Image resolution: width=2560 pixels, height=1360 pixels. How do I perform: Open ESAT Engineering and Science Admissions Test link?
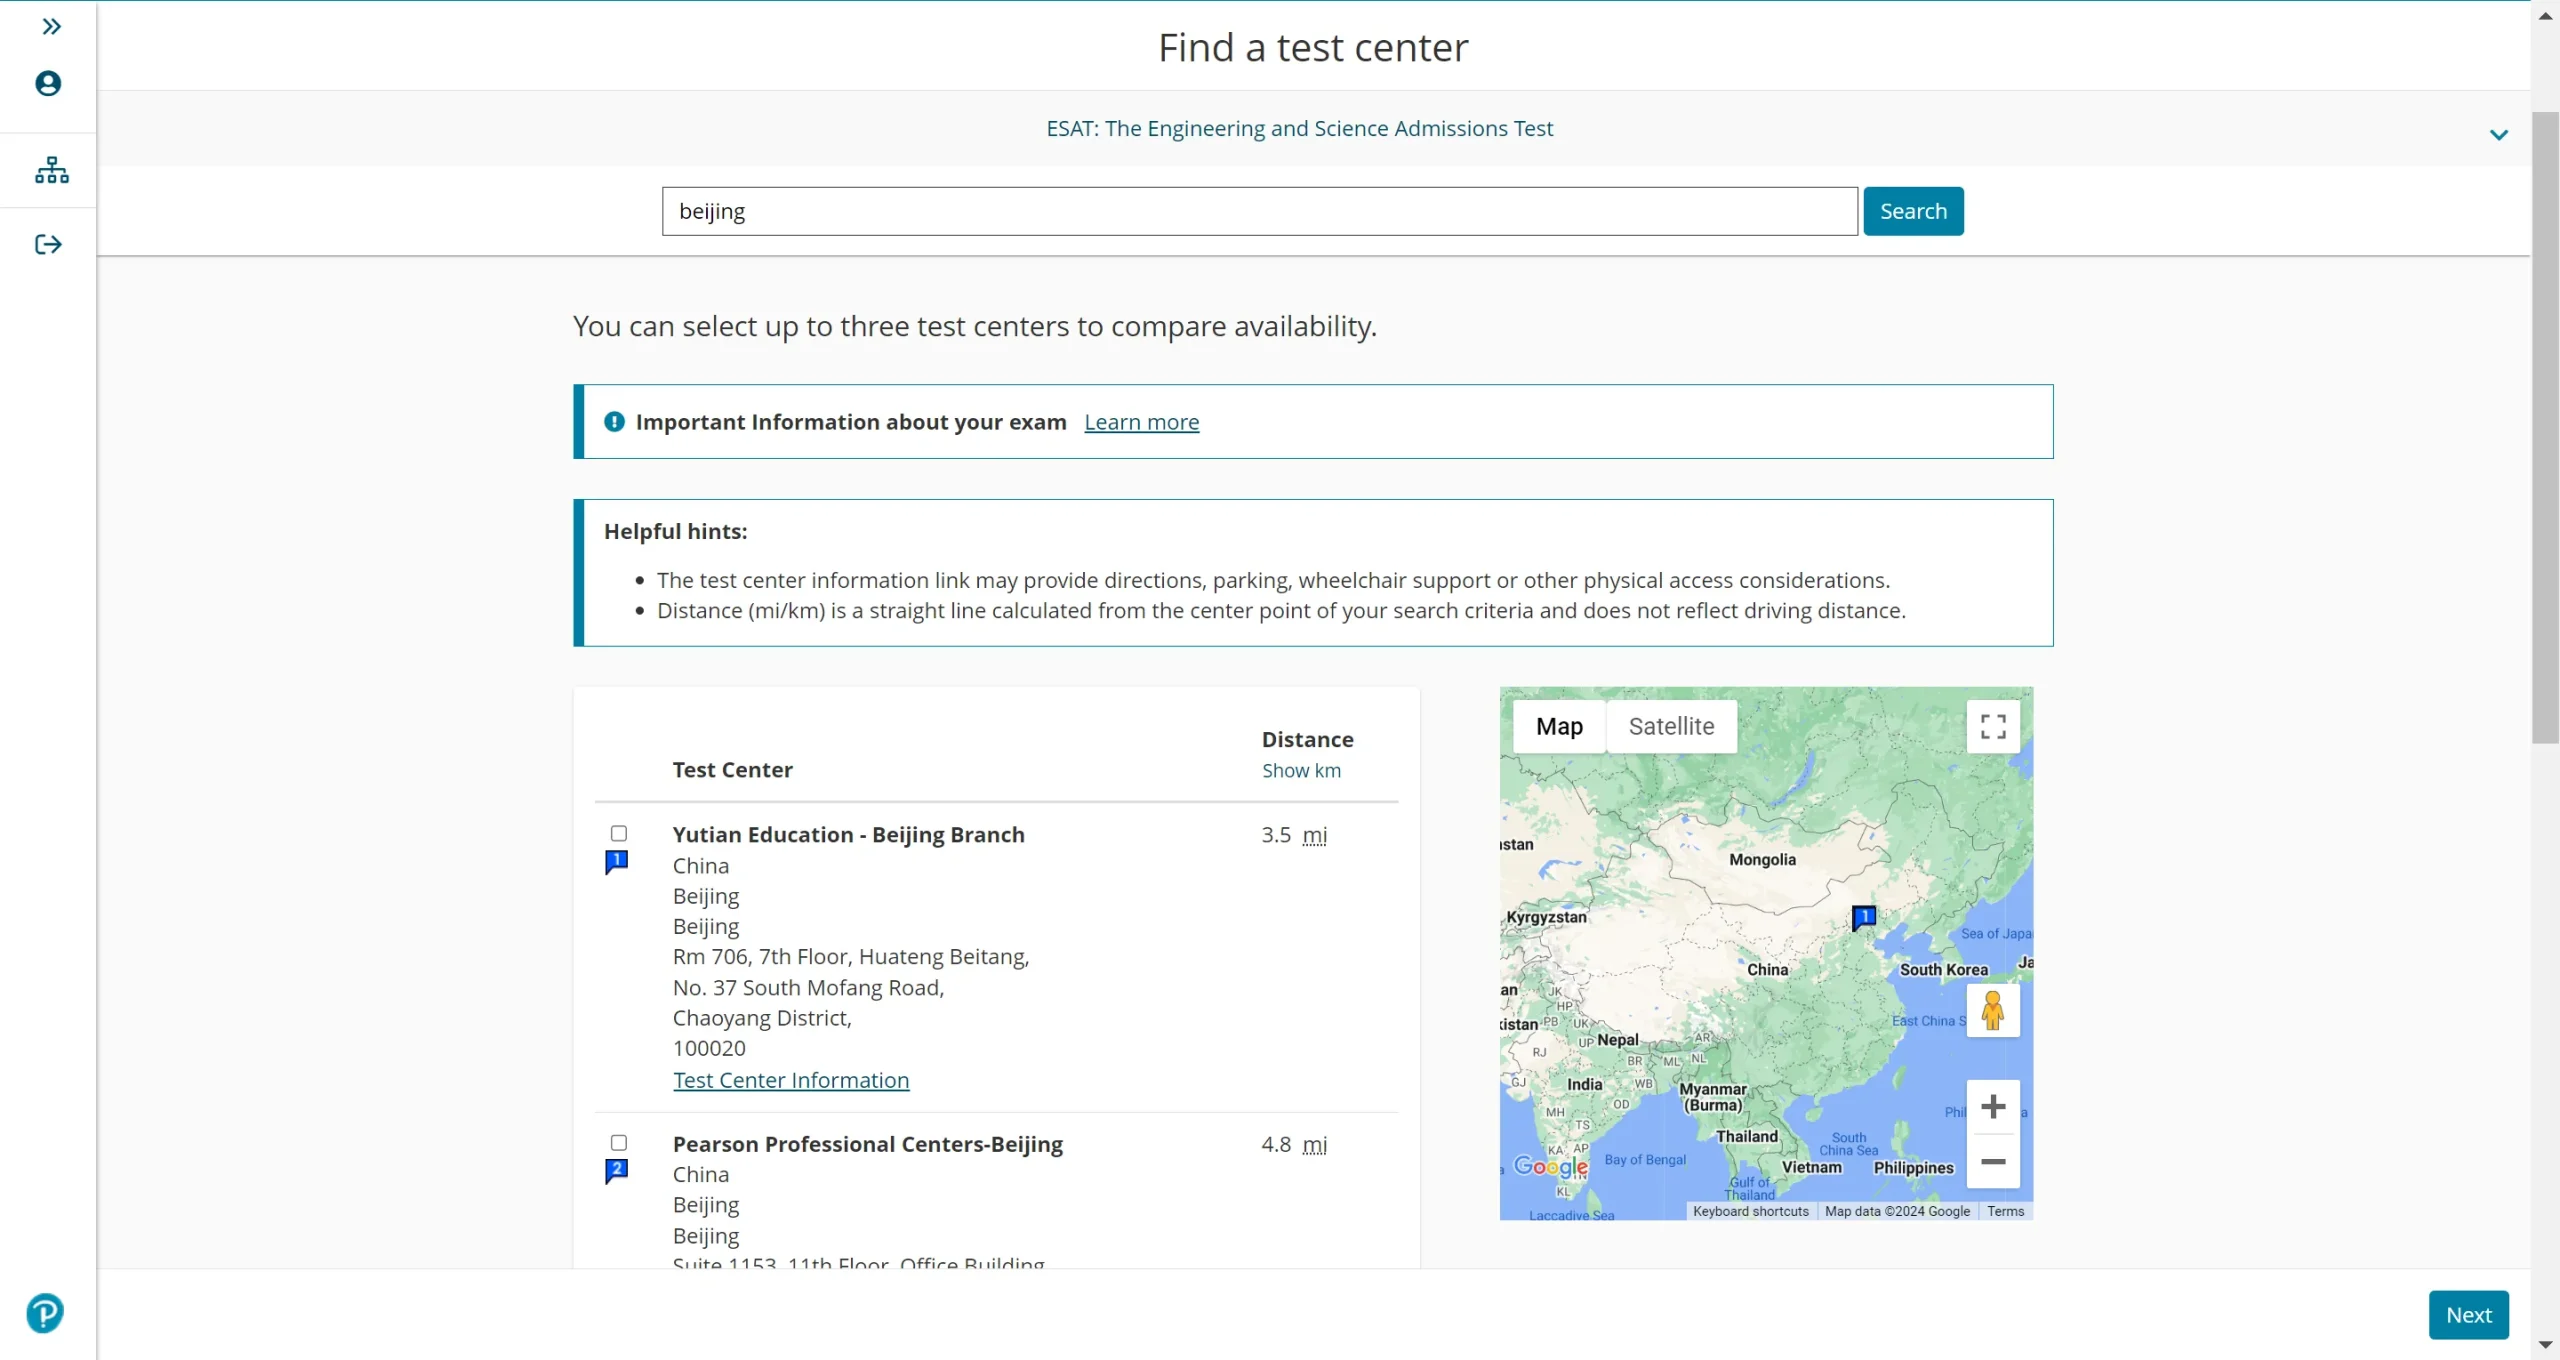[x=1299, y=128]
